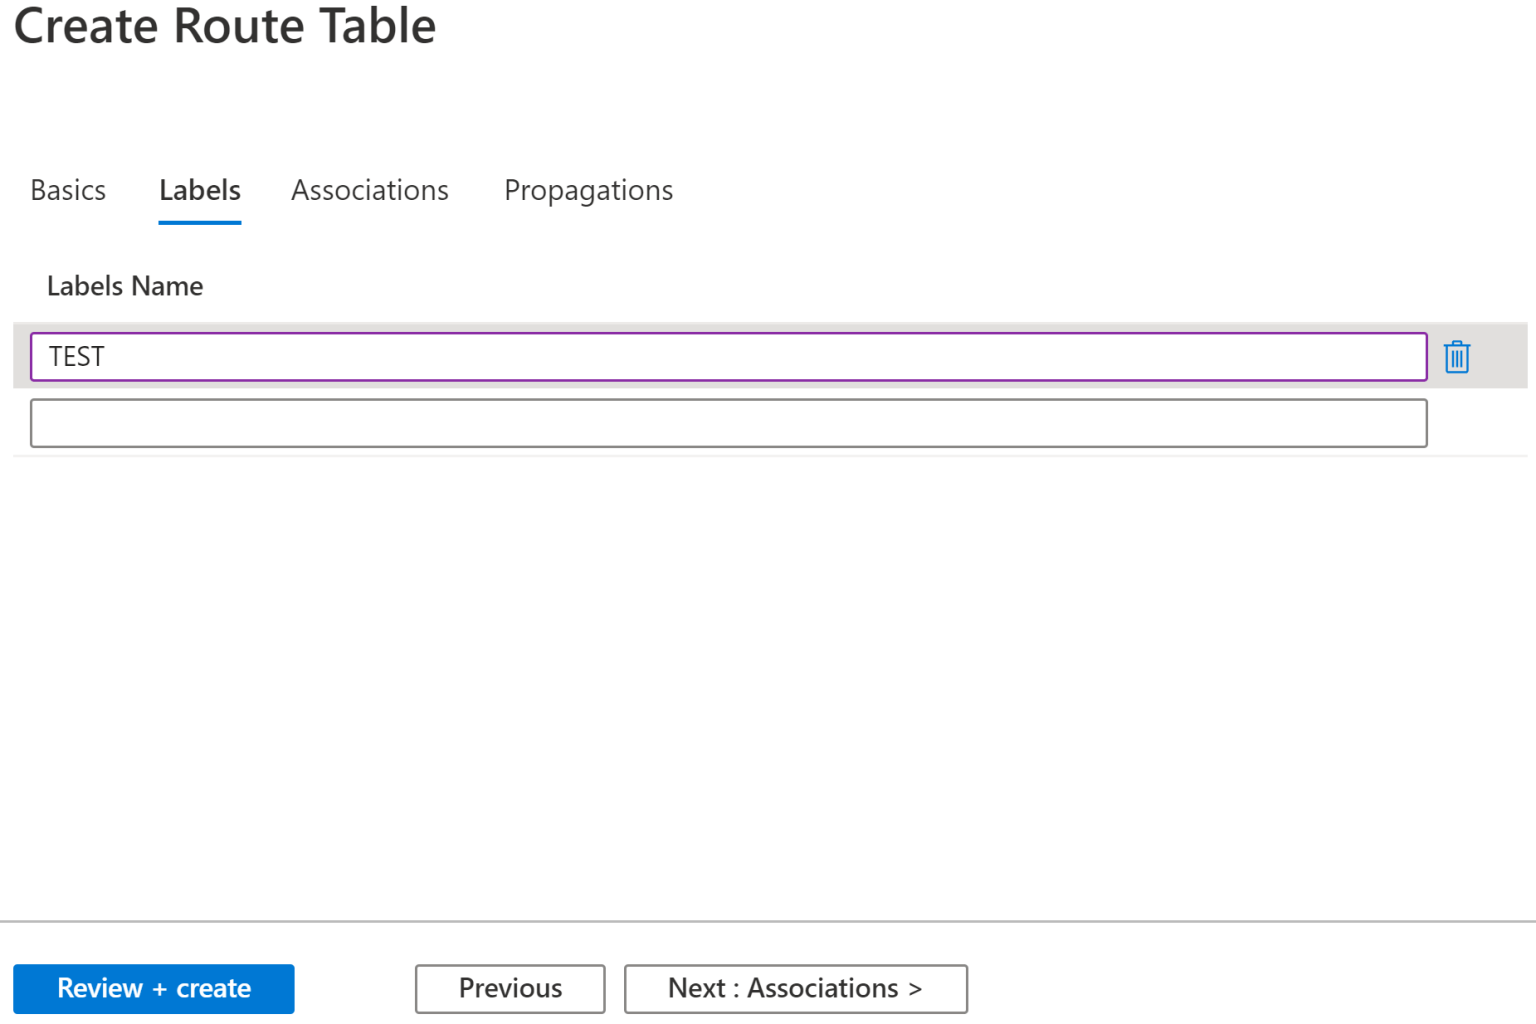Return to previous step with Previous
1536x1024 pixels.
(x=510, y=988)
